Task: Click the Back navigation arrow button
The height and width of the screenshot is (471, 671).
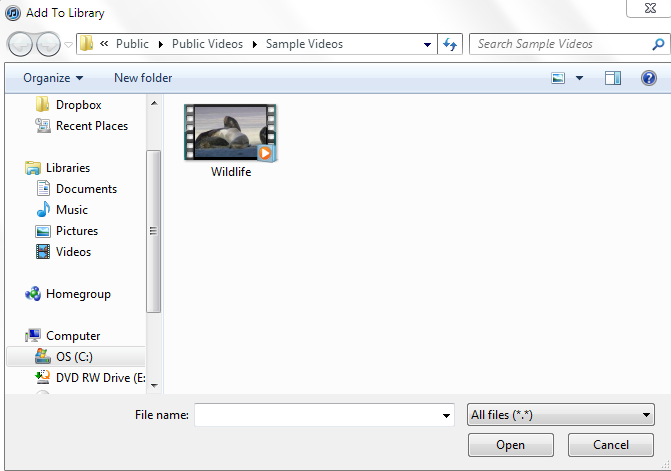Action: click(21, 44)
